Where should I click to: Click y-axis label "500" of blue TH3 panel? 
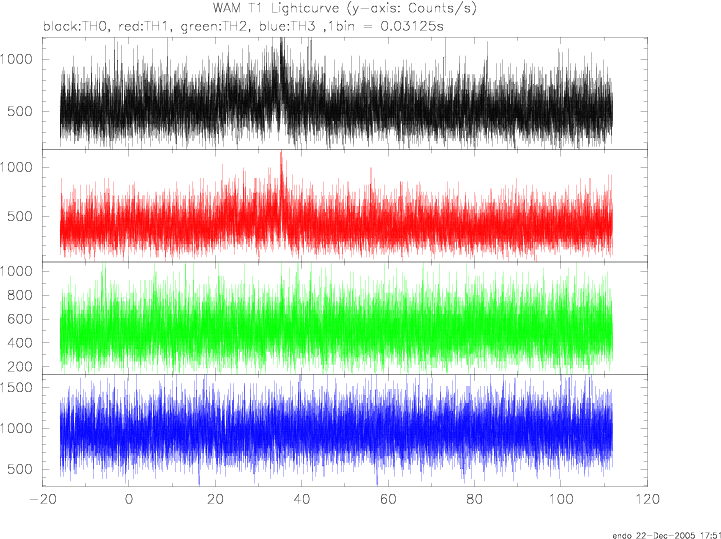click(x=20, y=470)
